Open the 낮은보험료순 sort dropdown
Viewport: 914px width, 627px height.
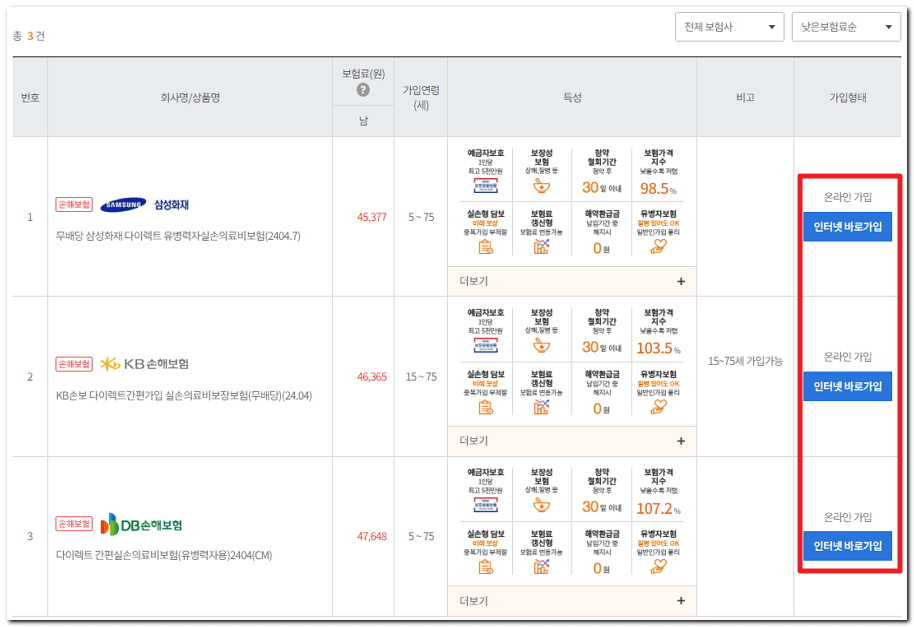(846, 27)
